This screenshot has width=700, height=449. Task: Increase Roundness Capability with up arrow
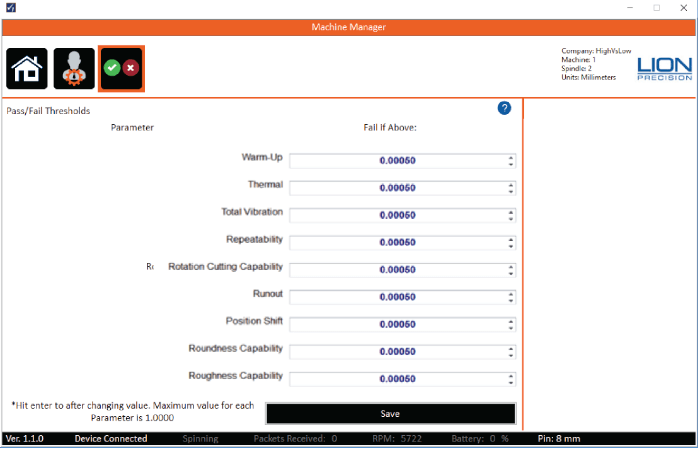[511, 349]
